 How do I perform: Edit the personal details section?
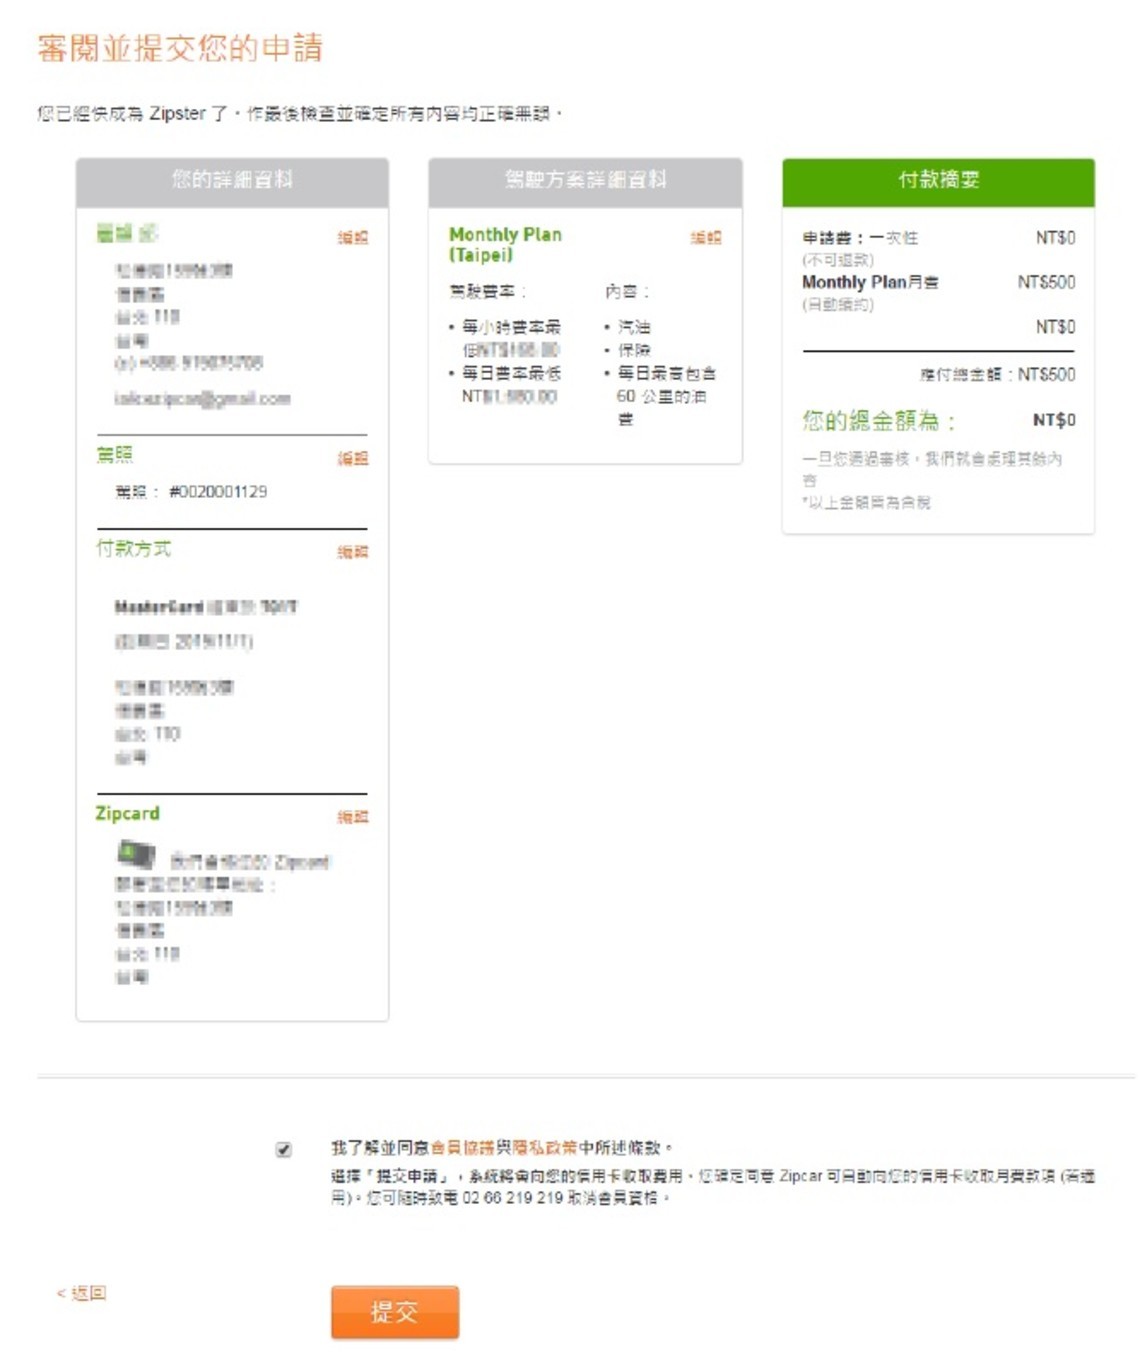(353, 237)
